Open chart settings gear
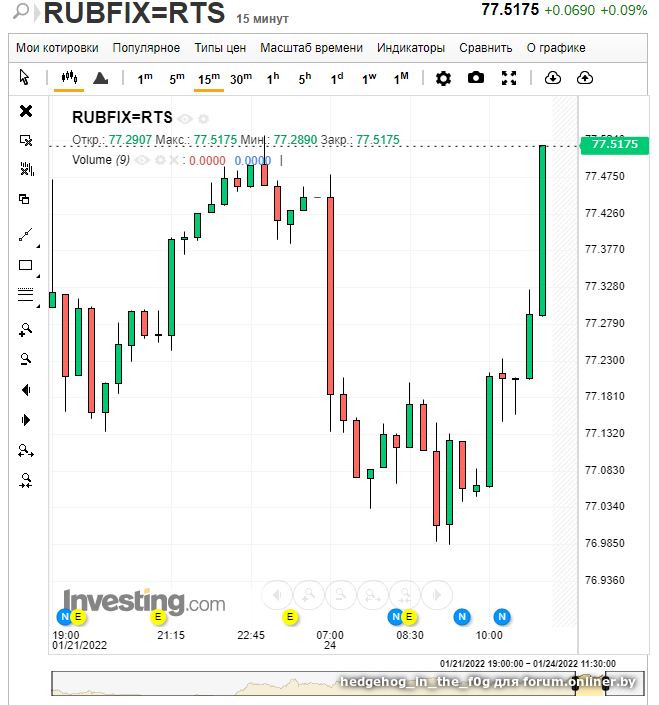 [x=443, y=78]
